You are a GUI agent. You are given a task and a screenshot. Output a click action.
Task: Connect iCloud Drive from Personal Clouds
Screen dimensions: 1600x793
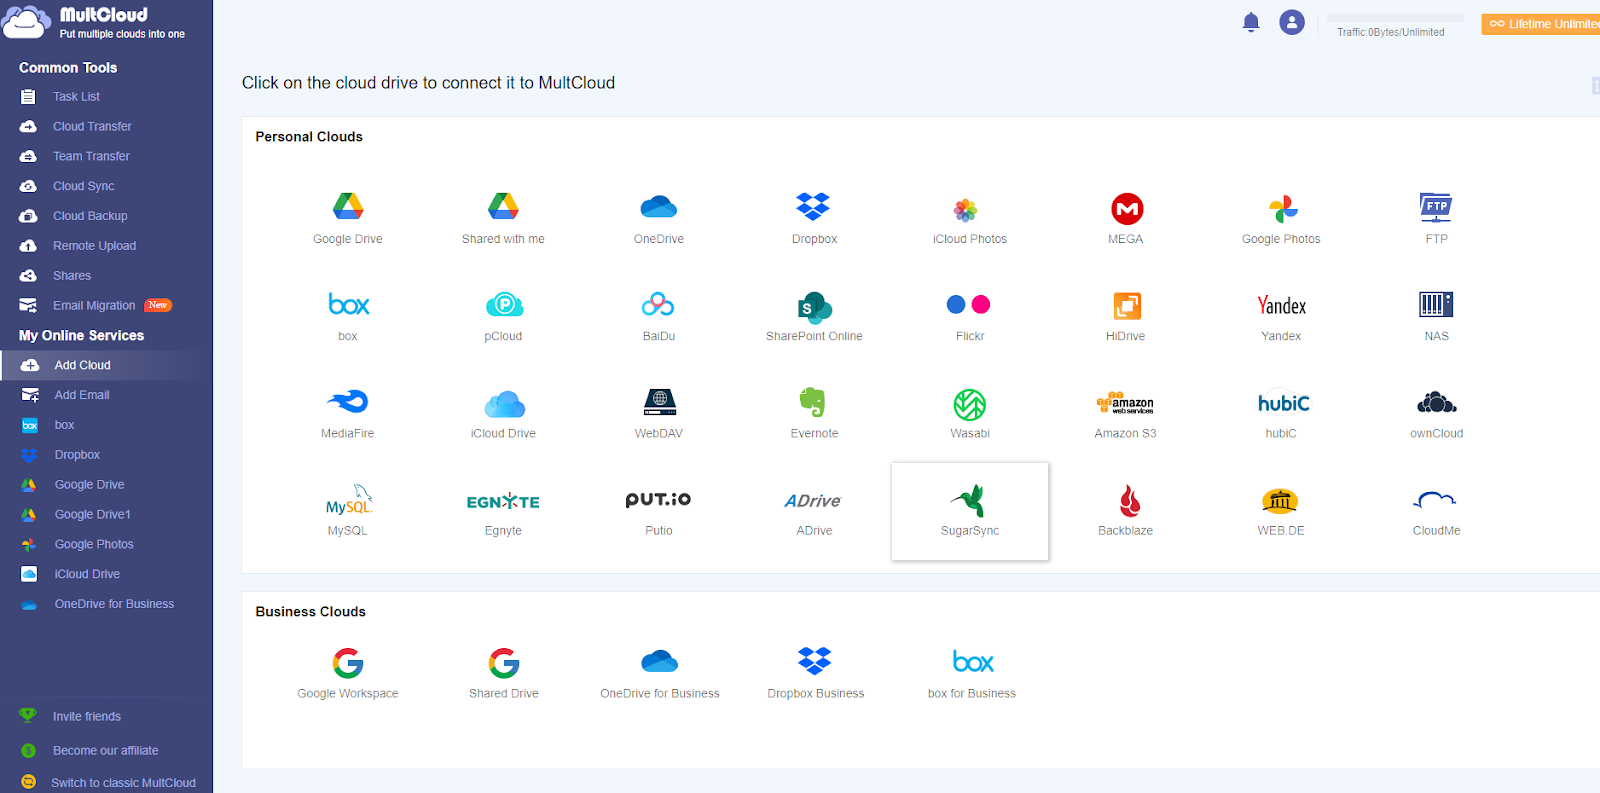505,403
